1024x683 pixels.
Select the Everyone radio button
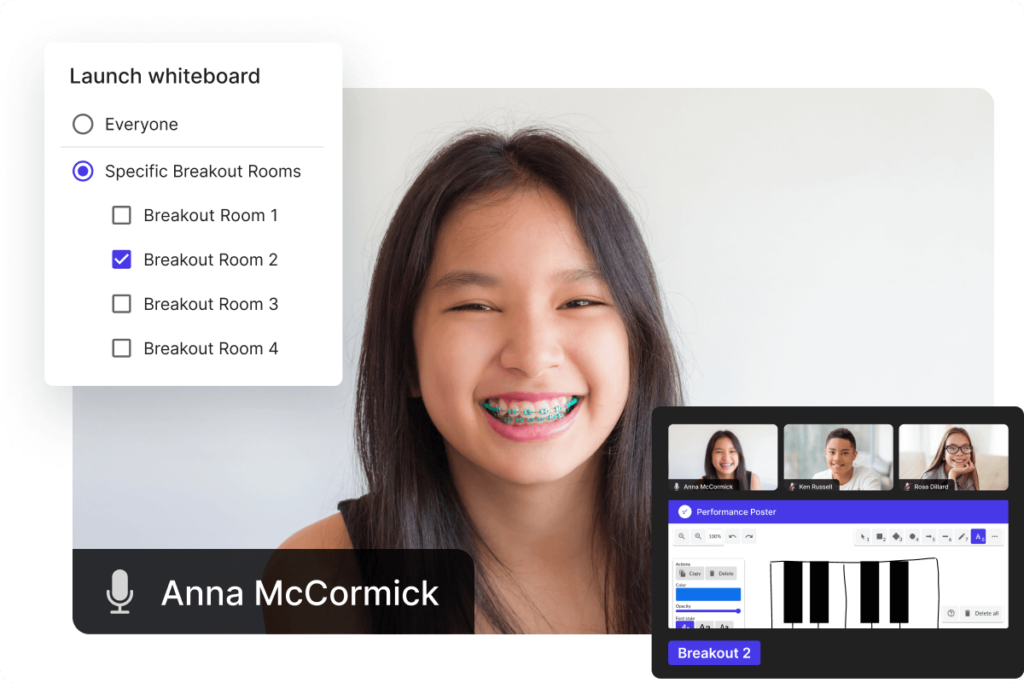click(82, 124)
